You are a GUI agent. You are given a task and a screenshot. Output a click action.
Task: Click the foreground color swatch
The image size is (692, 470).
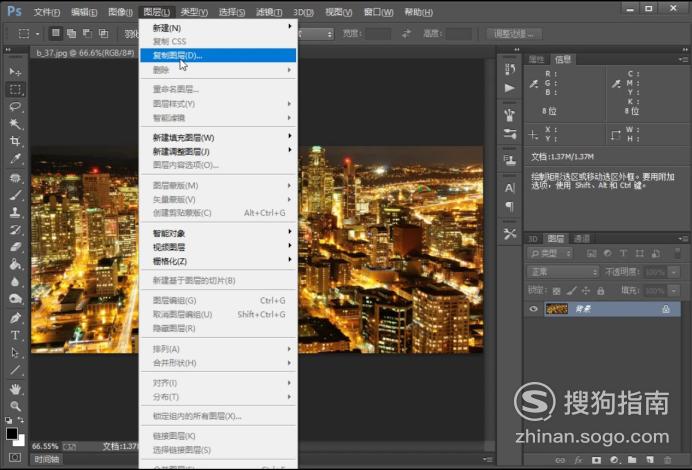tap(12, 433)
